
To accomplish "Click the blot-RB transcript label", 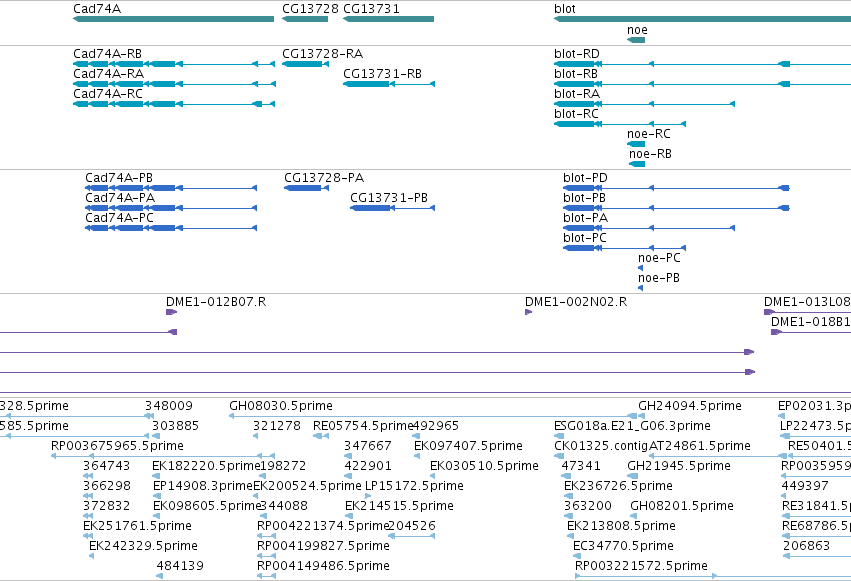I will 576,74.
